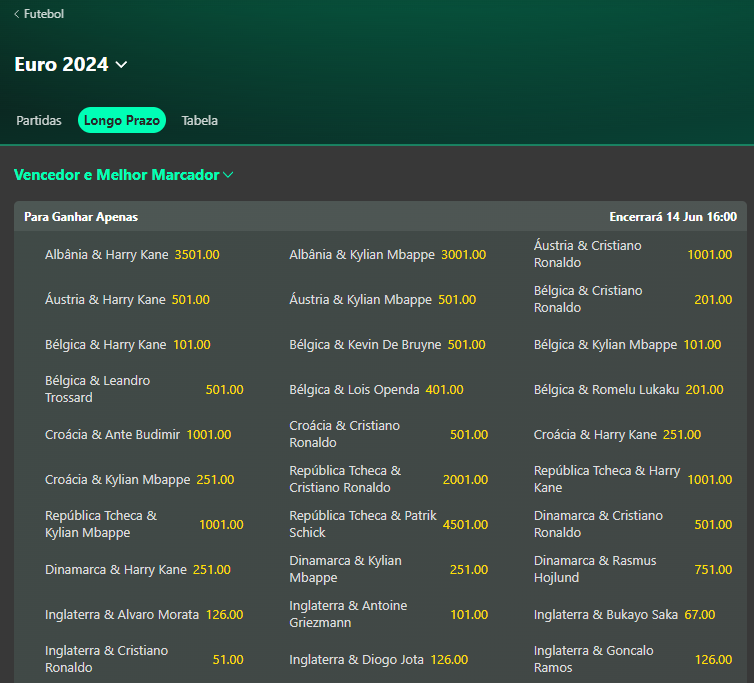The height and width of the screenshot is (683, 754).
Task: Select Inglaterra & Diogo Jota odds 126.00
Action: pos(449,660)
